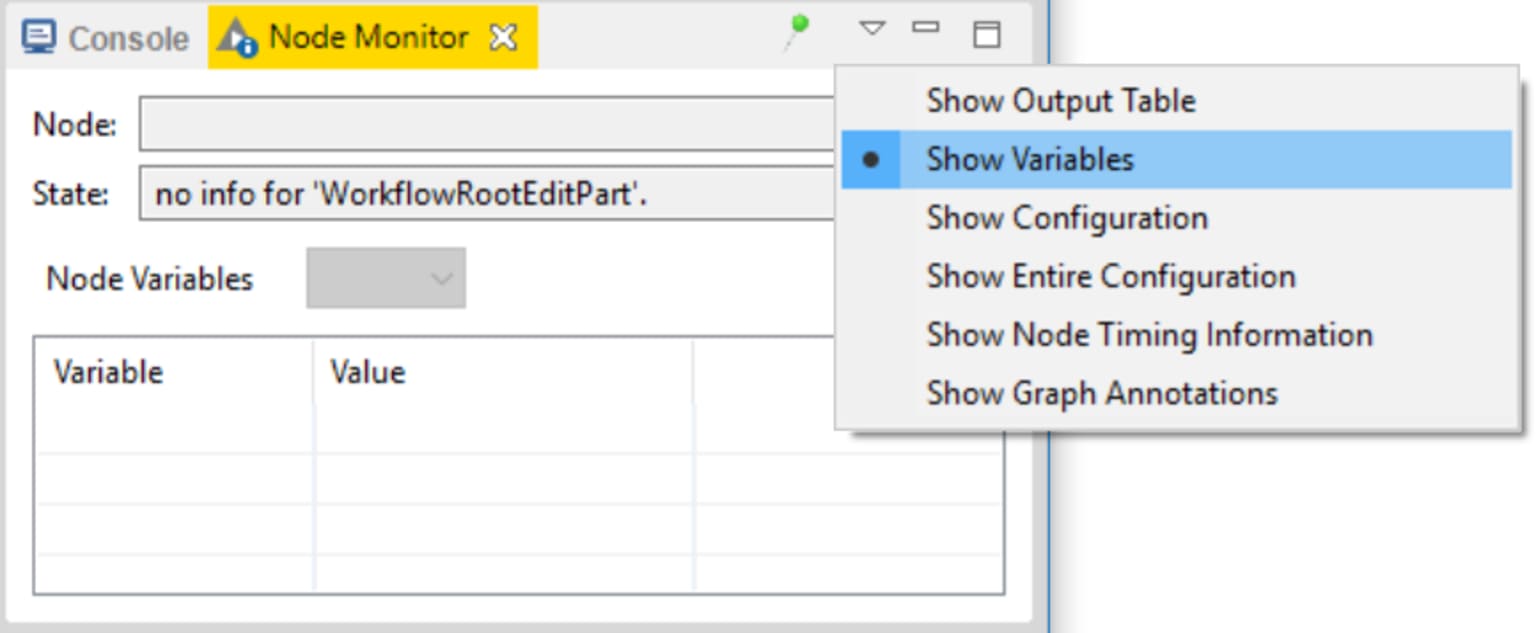The height and width of the screenshot is (633, 1536).
Task: Select Show Variables menu entry
Action: tap(1176, 159)
